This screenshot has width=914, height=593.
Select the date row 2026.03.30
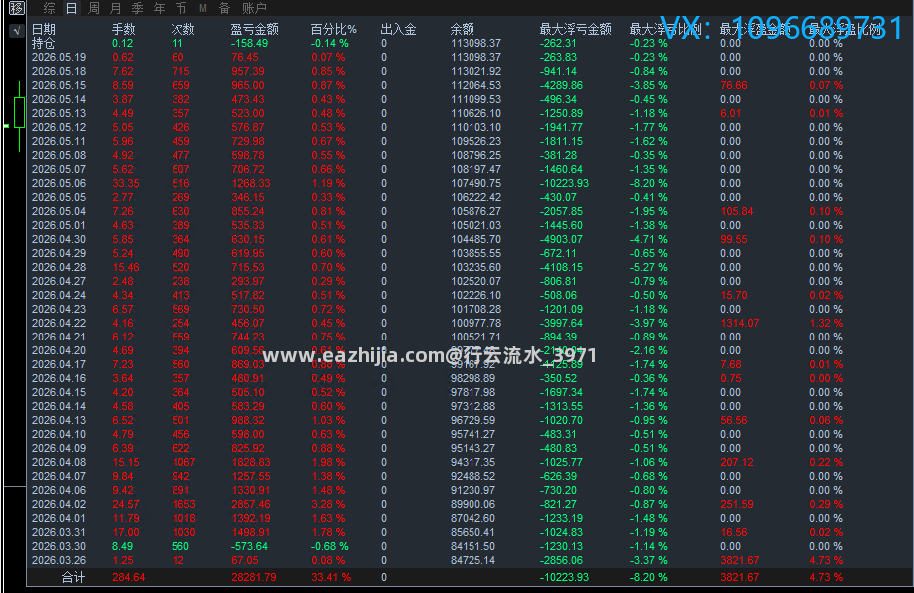coord(59,546)
